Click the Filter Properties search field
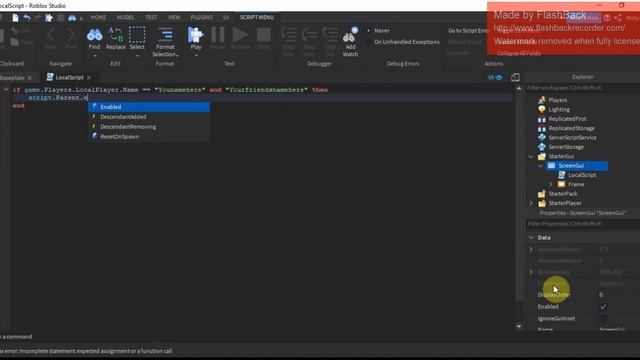The width and height of the screenshot is (640, 360). (582, 224)
